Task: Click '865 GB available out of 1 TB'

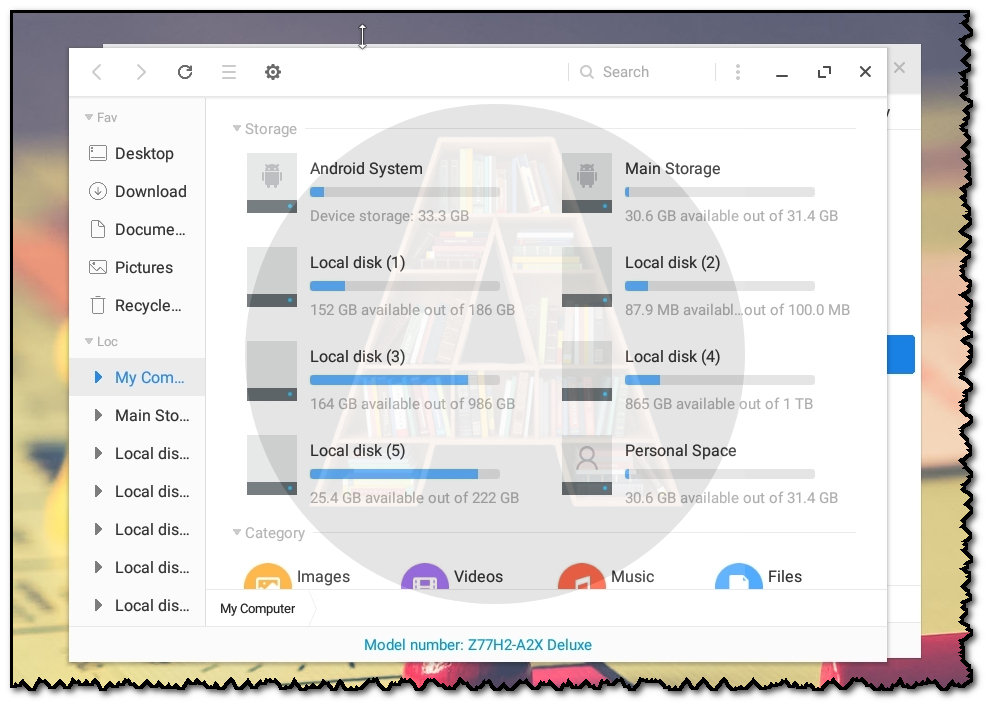Action: 719,404
